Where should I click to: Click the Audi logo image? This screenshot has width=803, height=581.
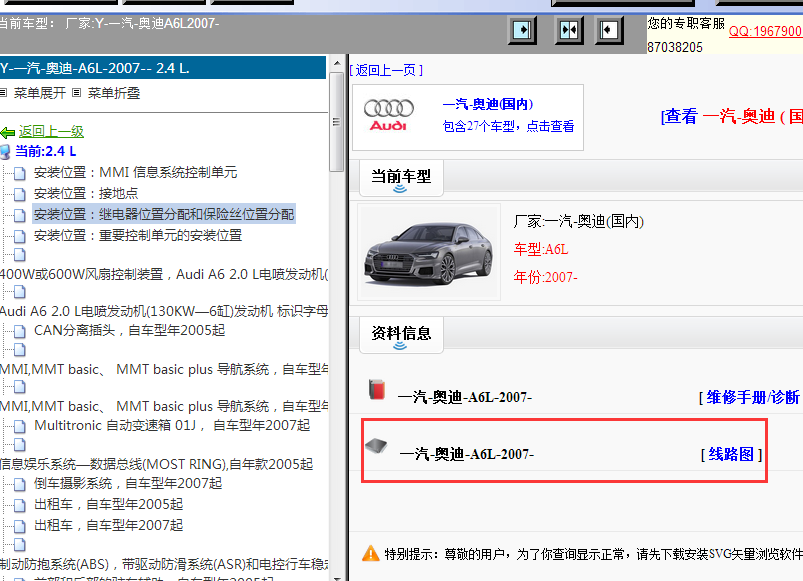[389, 115]
